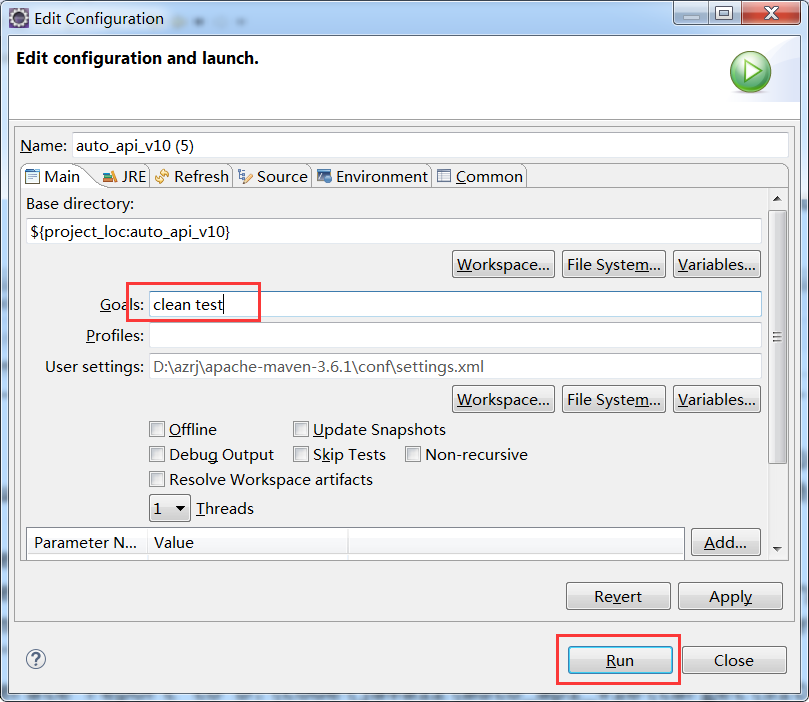Click the green launch arrow icon

[x=749, y=73]
